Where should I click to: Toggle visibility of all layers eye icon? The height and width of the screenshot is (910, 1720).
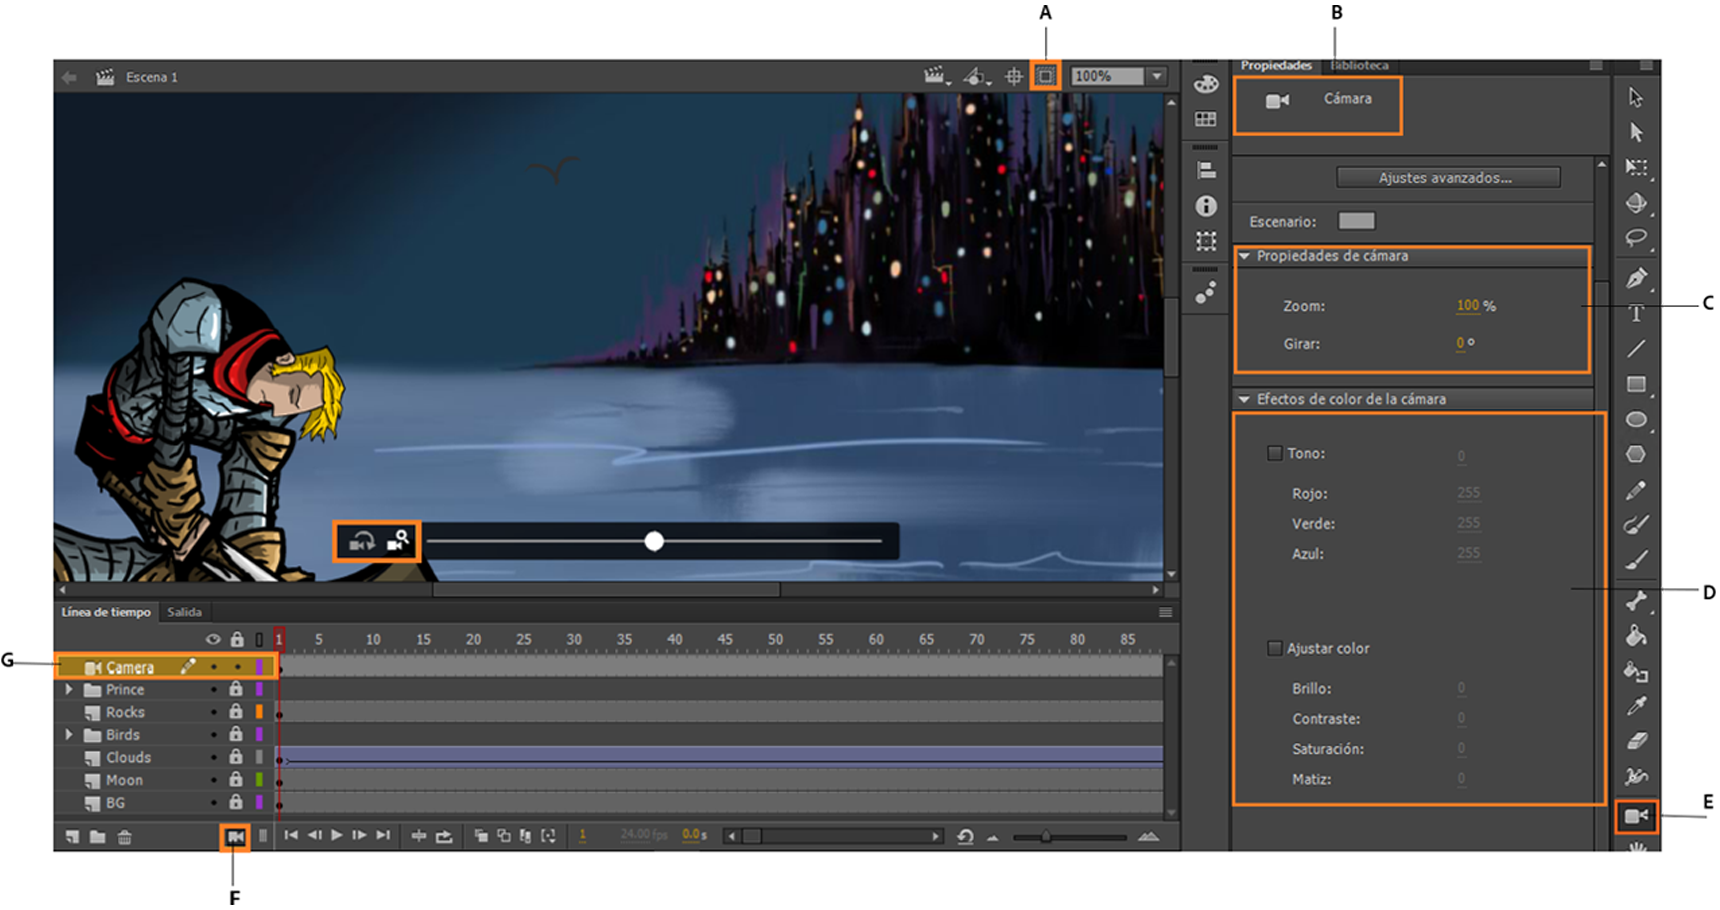[213, 639]
